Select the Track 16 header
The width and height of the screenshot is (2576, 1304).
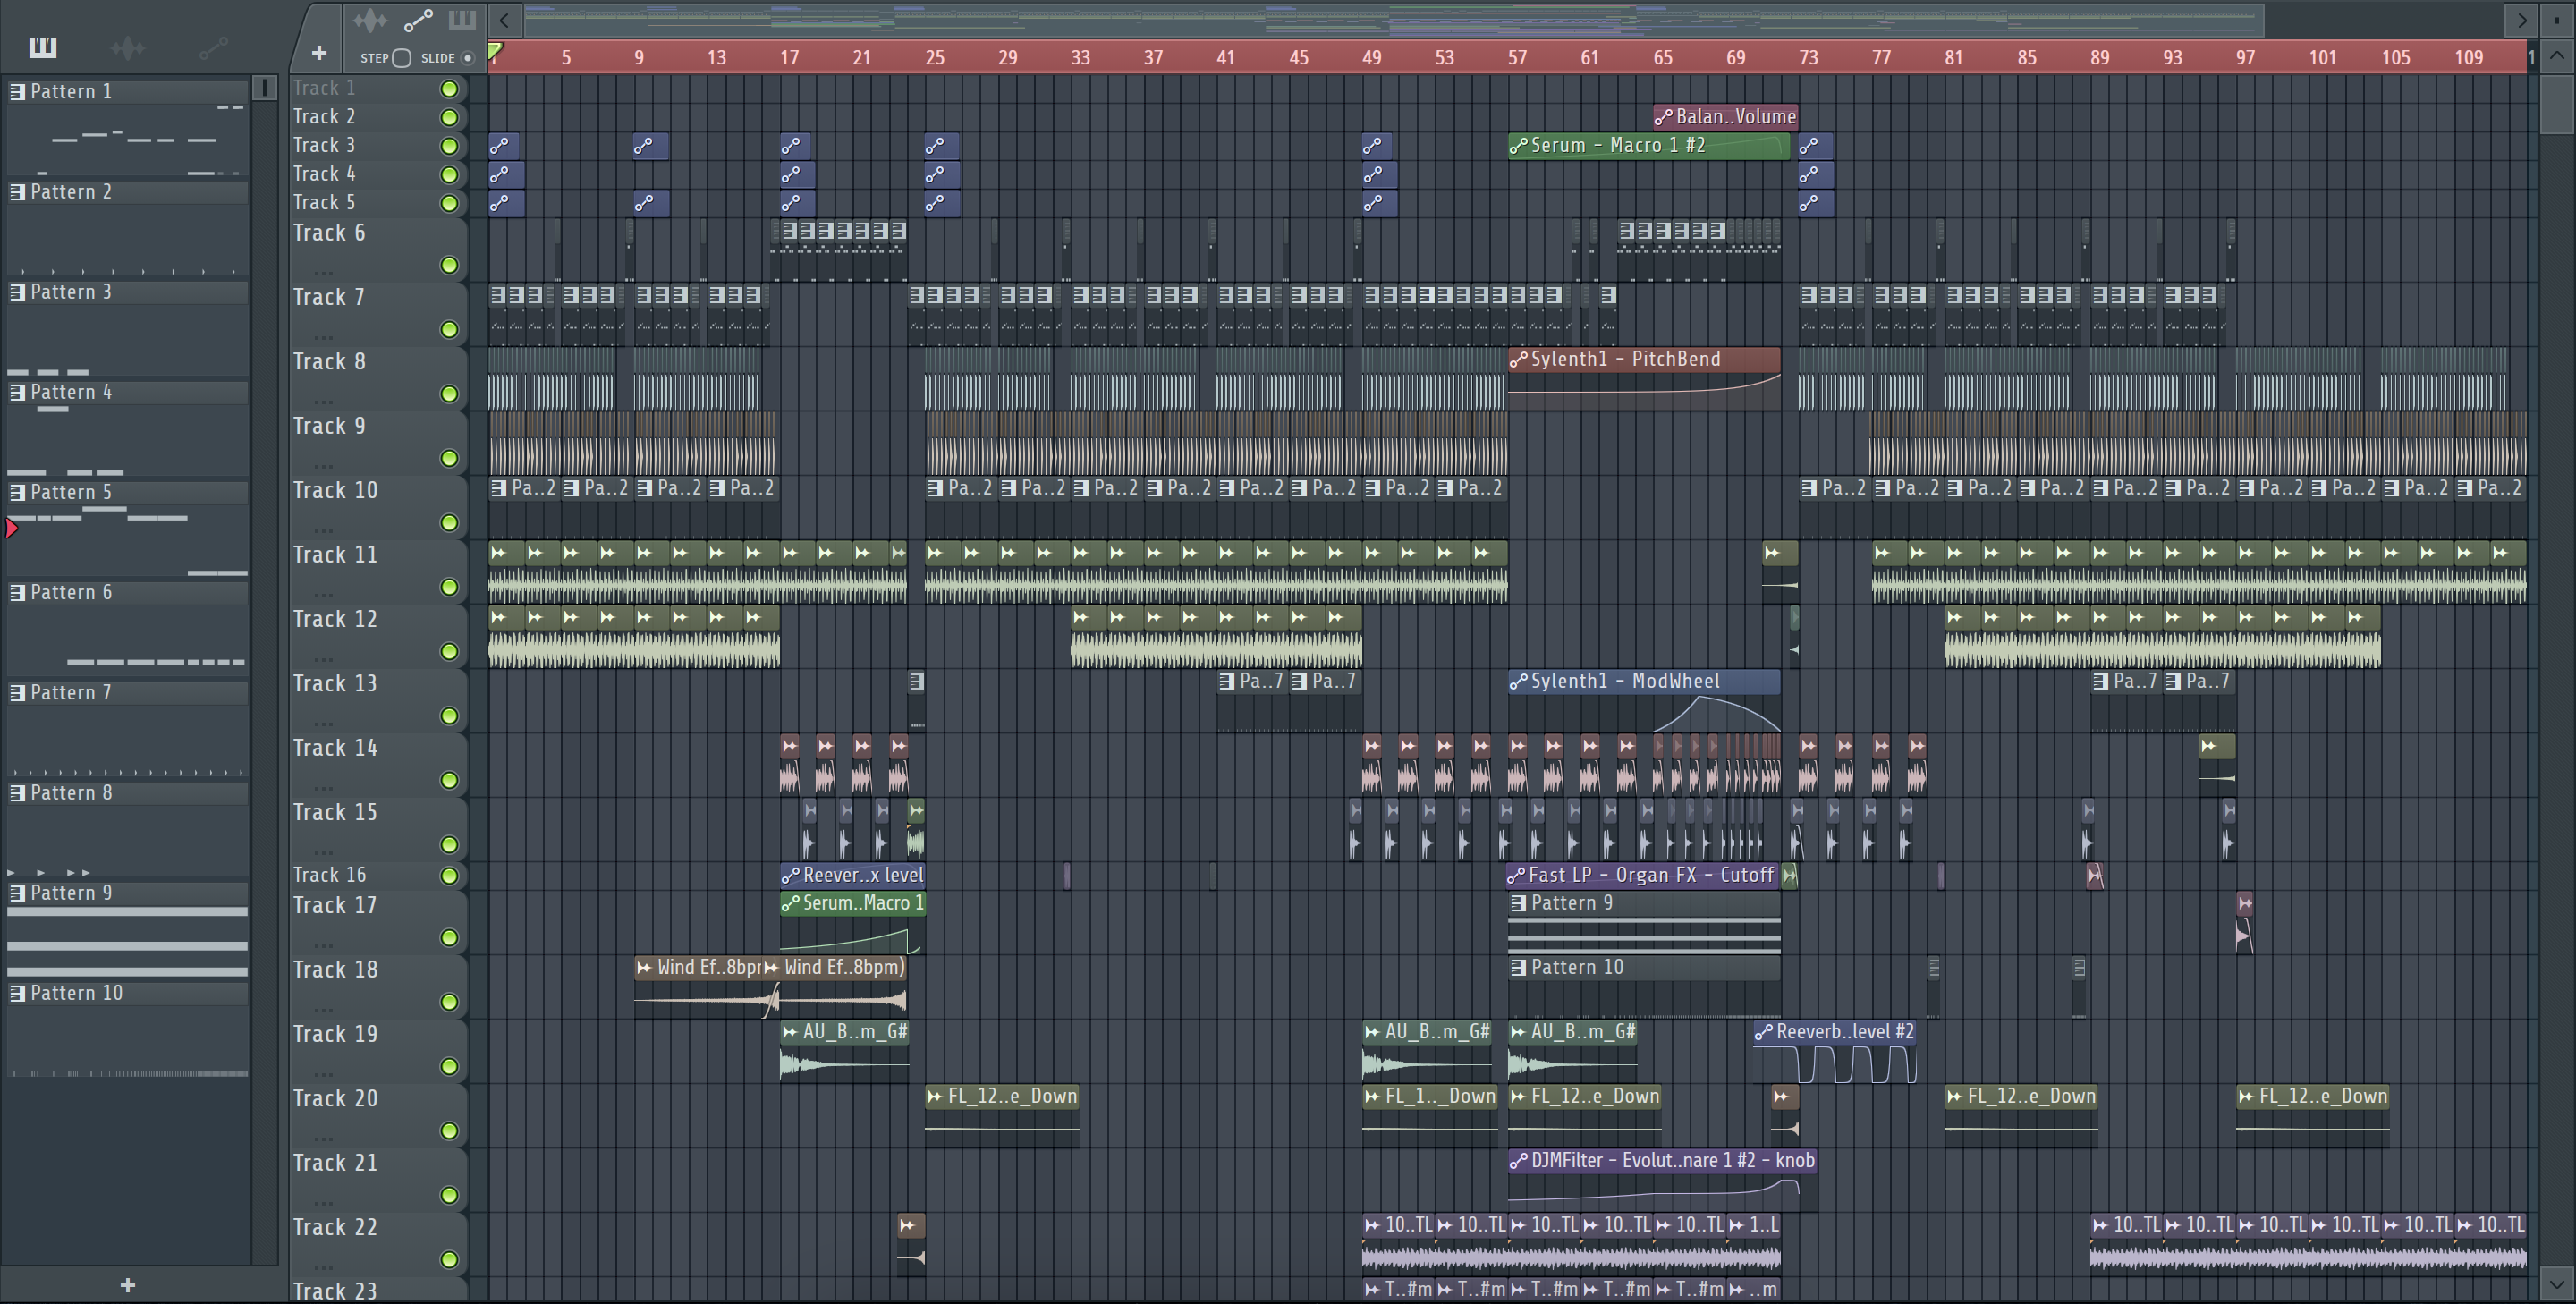click(x=378, y=875)
